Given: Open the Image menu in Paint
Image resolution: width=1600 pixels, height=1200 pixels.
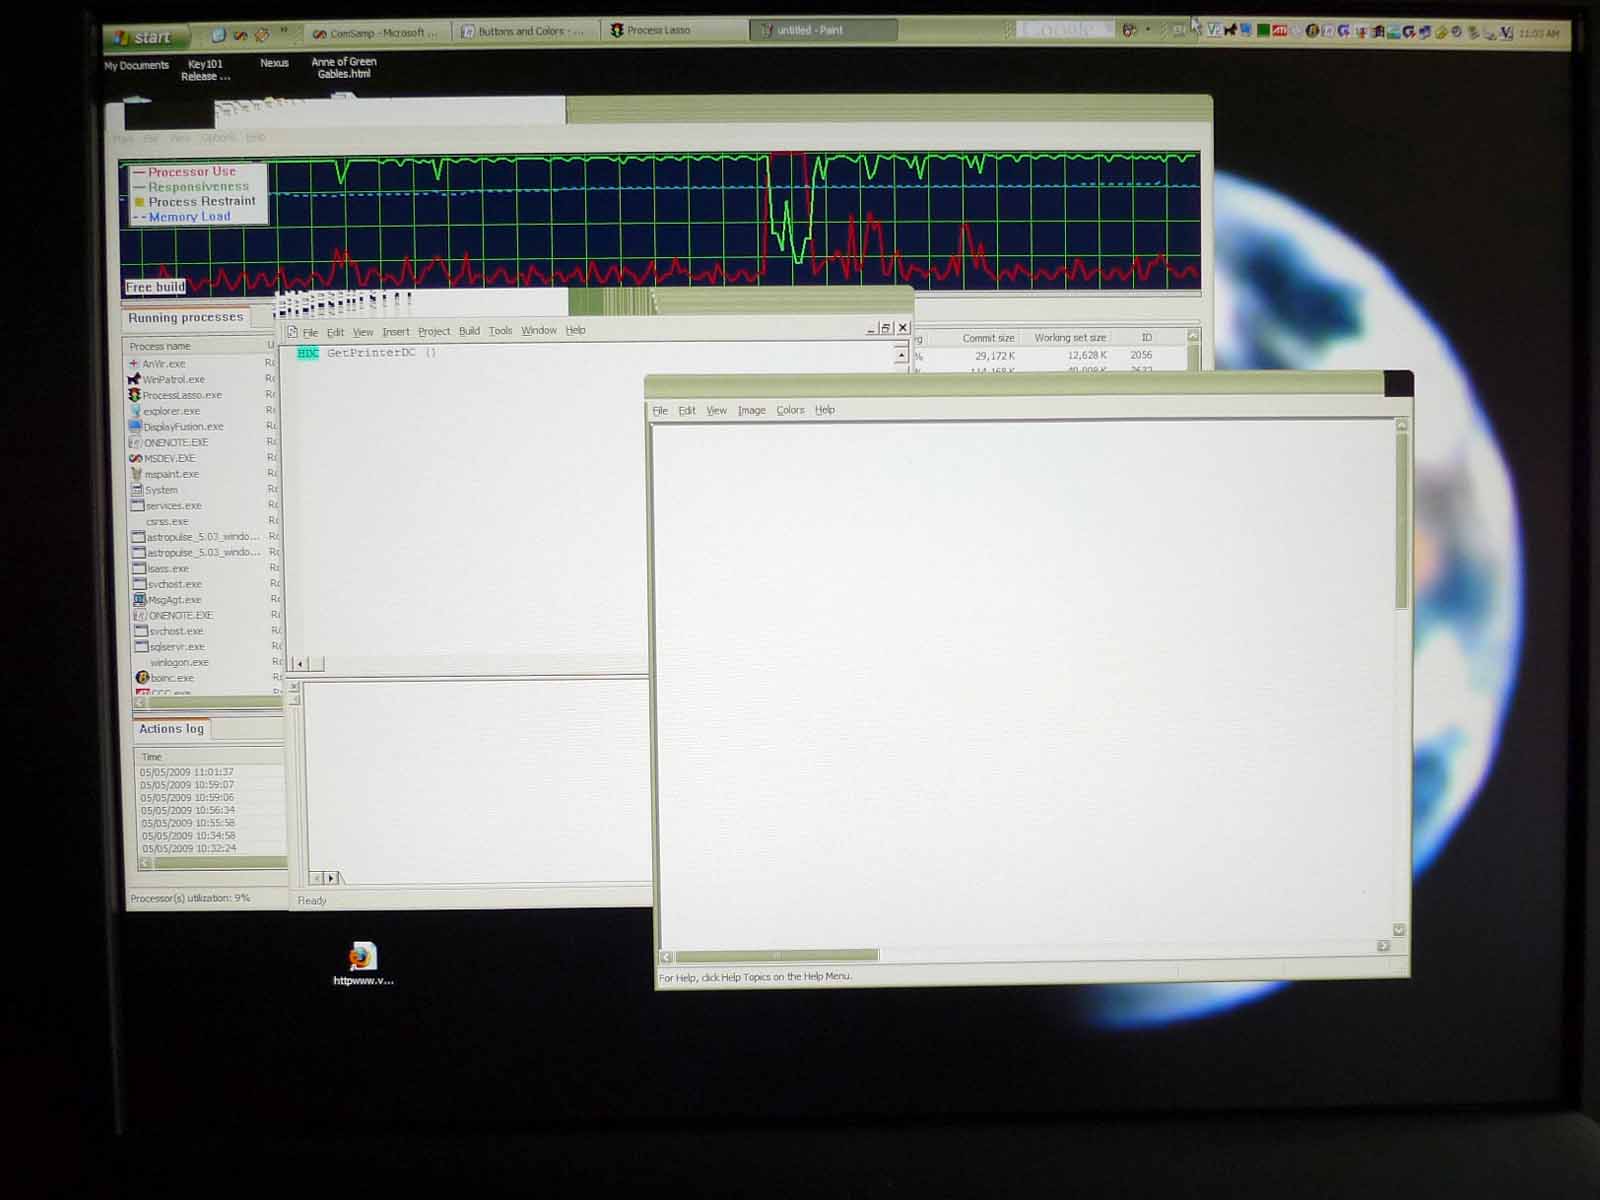Looking at the screenshot, I should tap(751, 410).
